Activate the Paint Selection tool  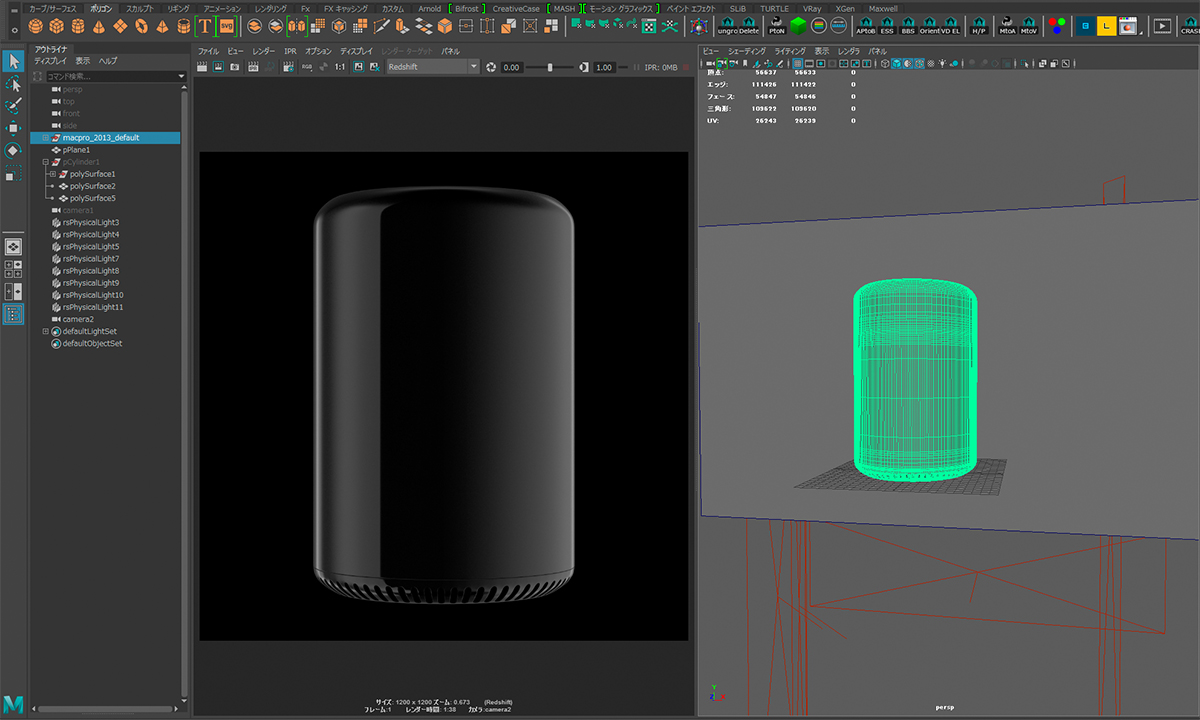point(13,106)
